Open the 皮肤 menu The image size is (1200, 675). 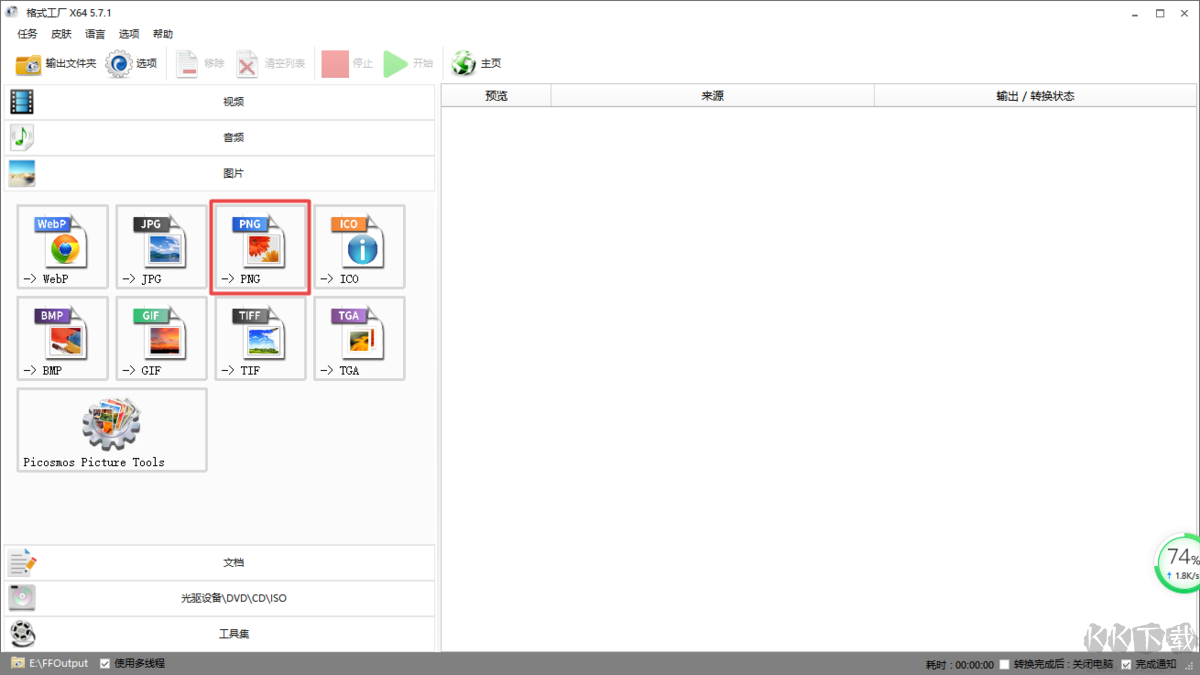point(61,34)
